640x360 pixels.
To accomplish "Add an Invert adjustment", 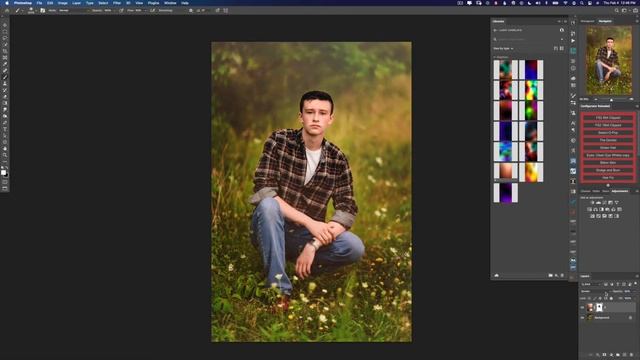I will click(592, 216).
